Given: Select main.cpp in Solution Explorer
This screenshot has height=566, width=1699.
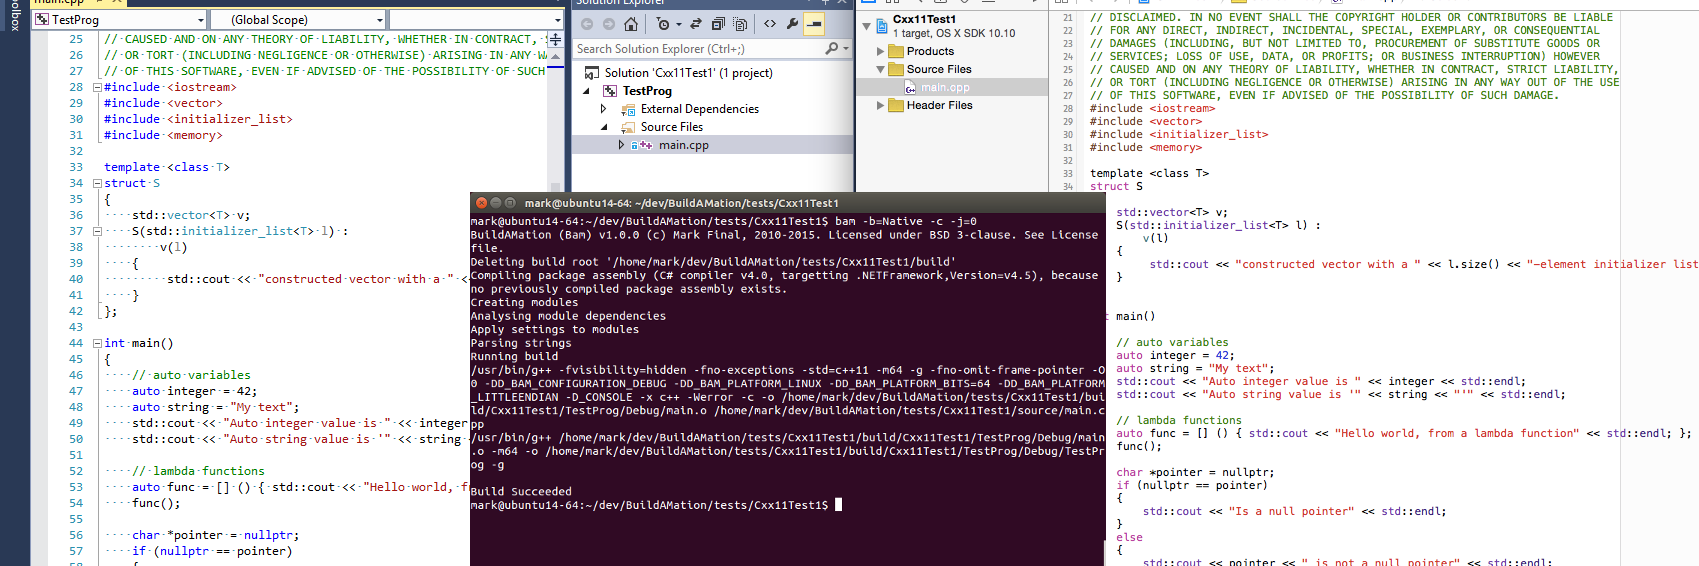Looking at the screenshot, I should pos(684,145).
